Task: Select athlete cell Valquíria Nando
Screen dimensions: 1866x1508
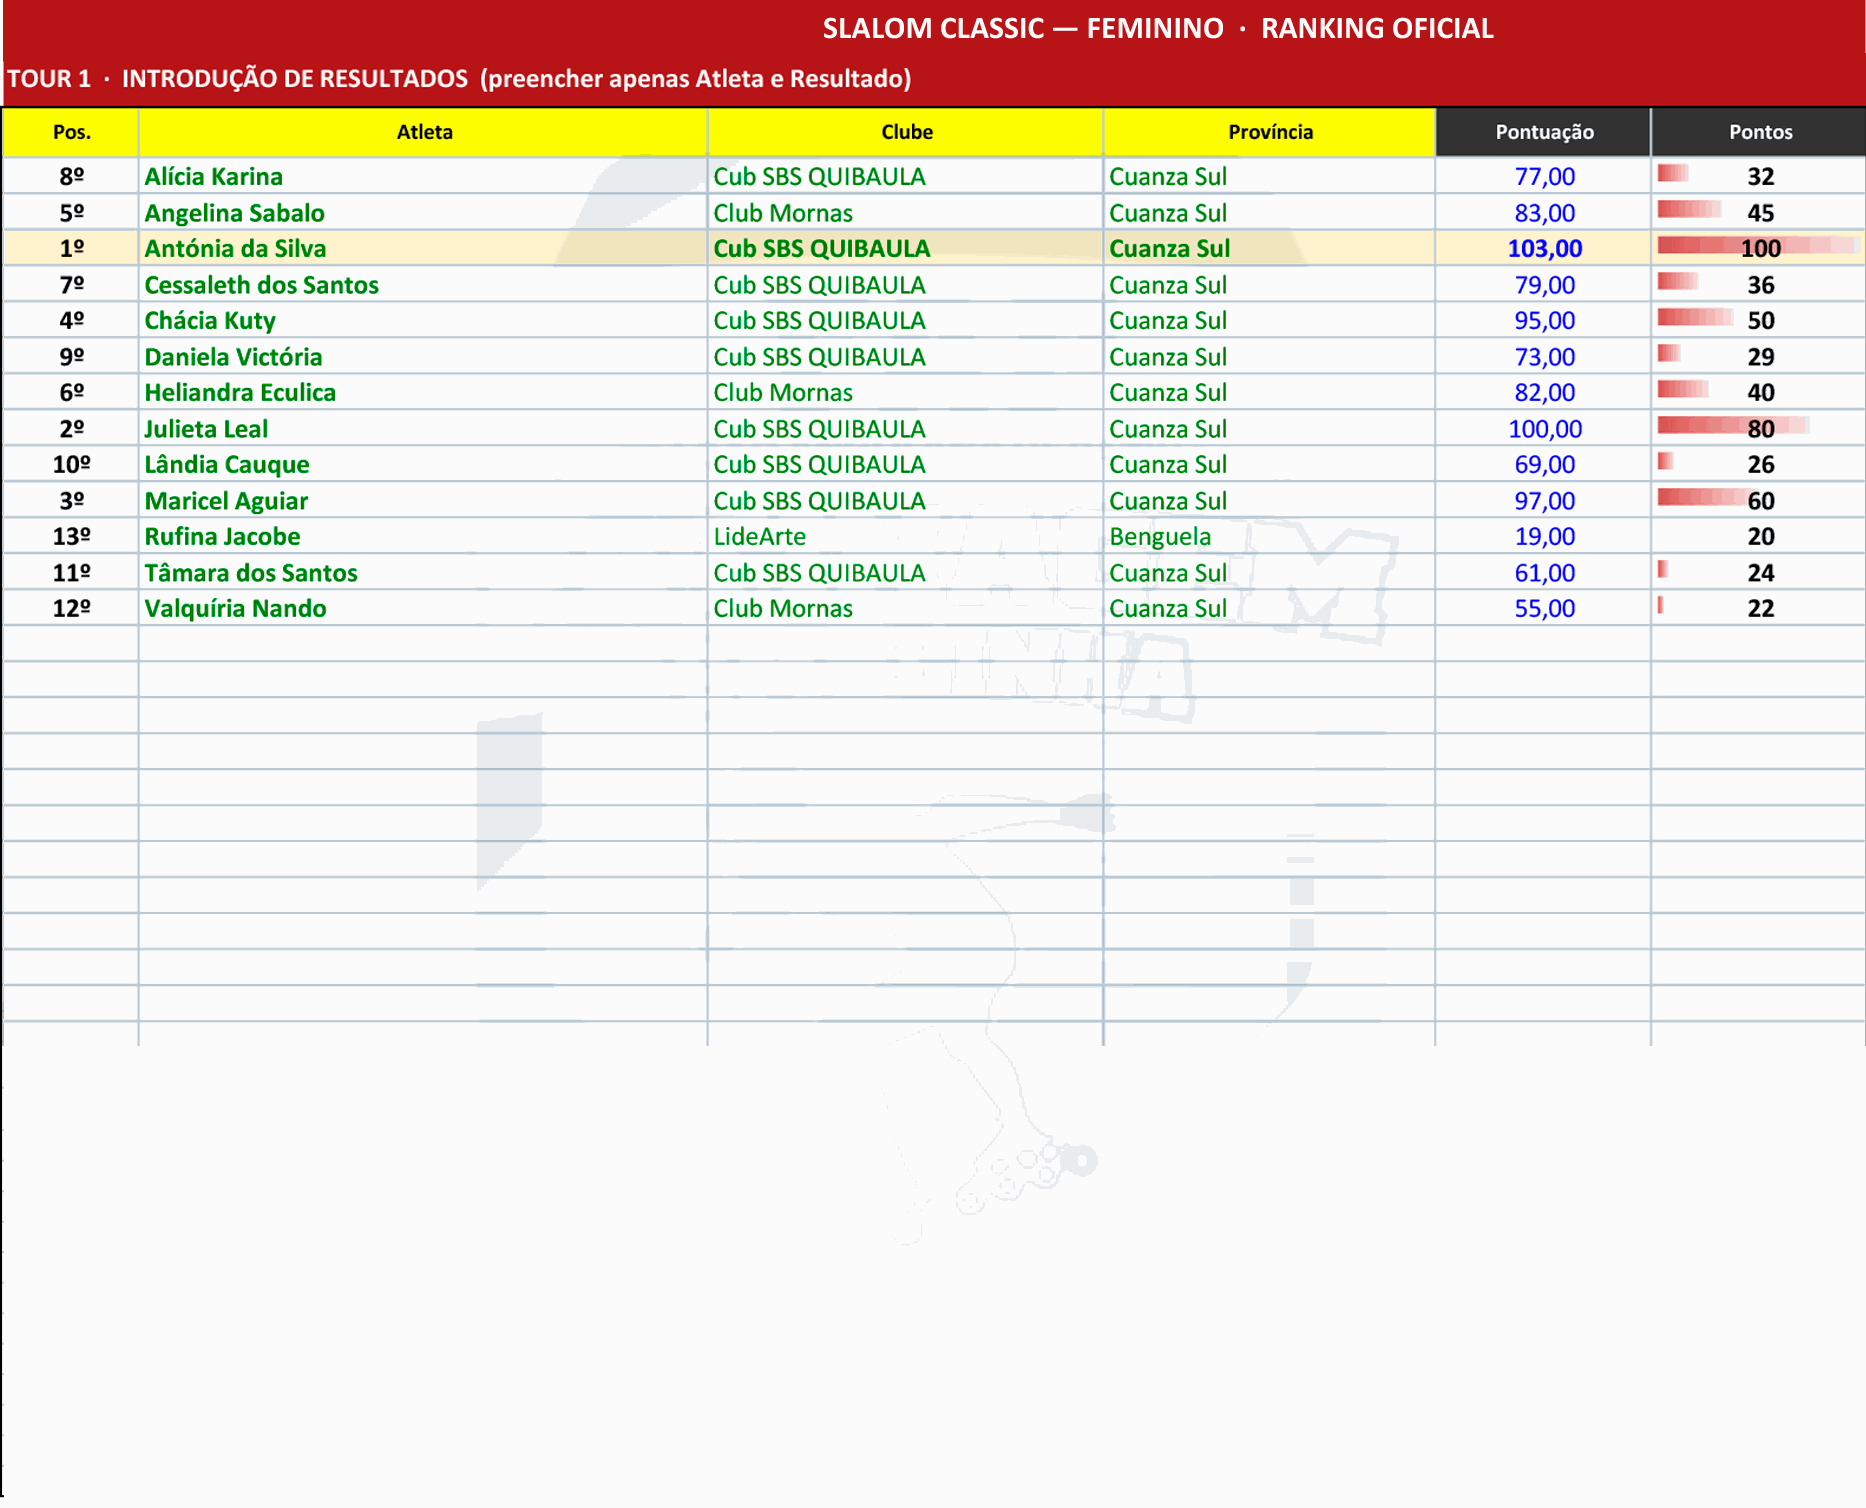Action: (423, 608)
